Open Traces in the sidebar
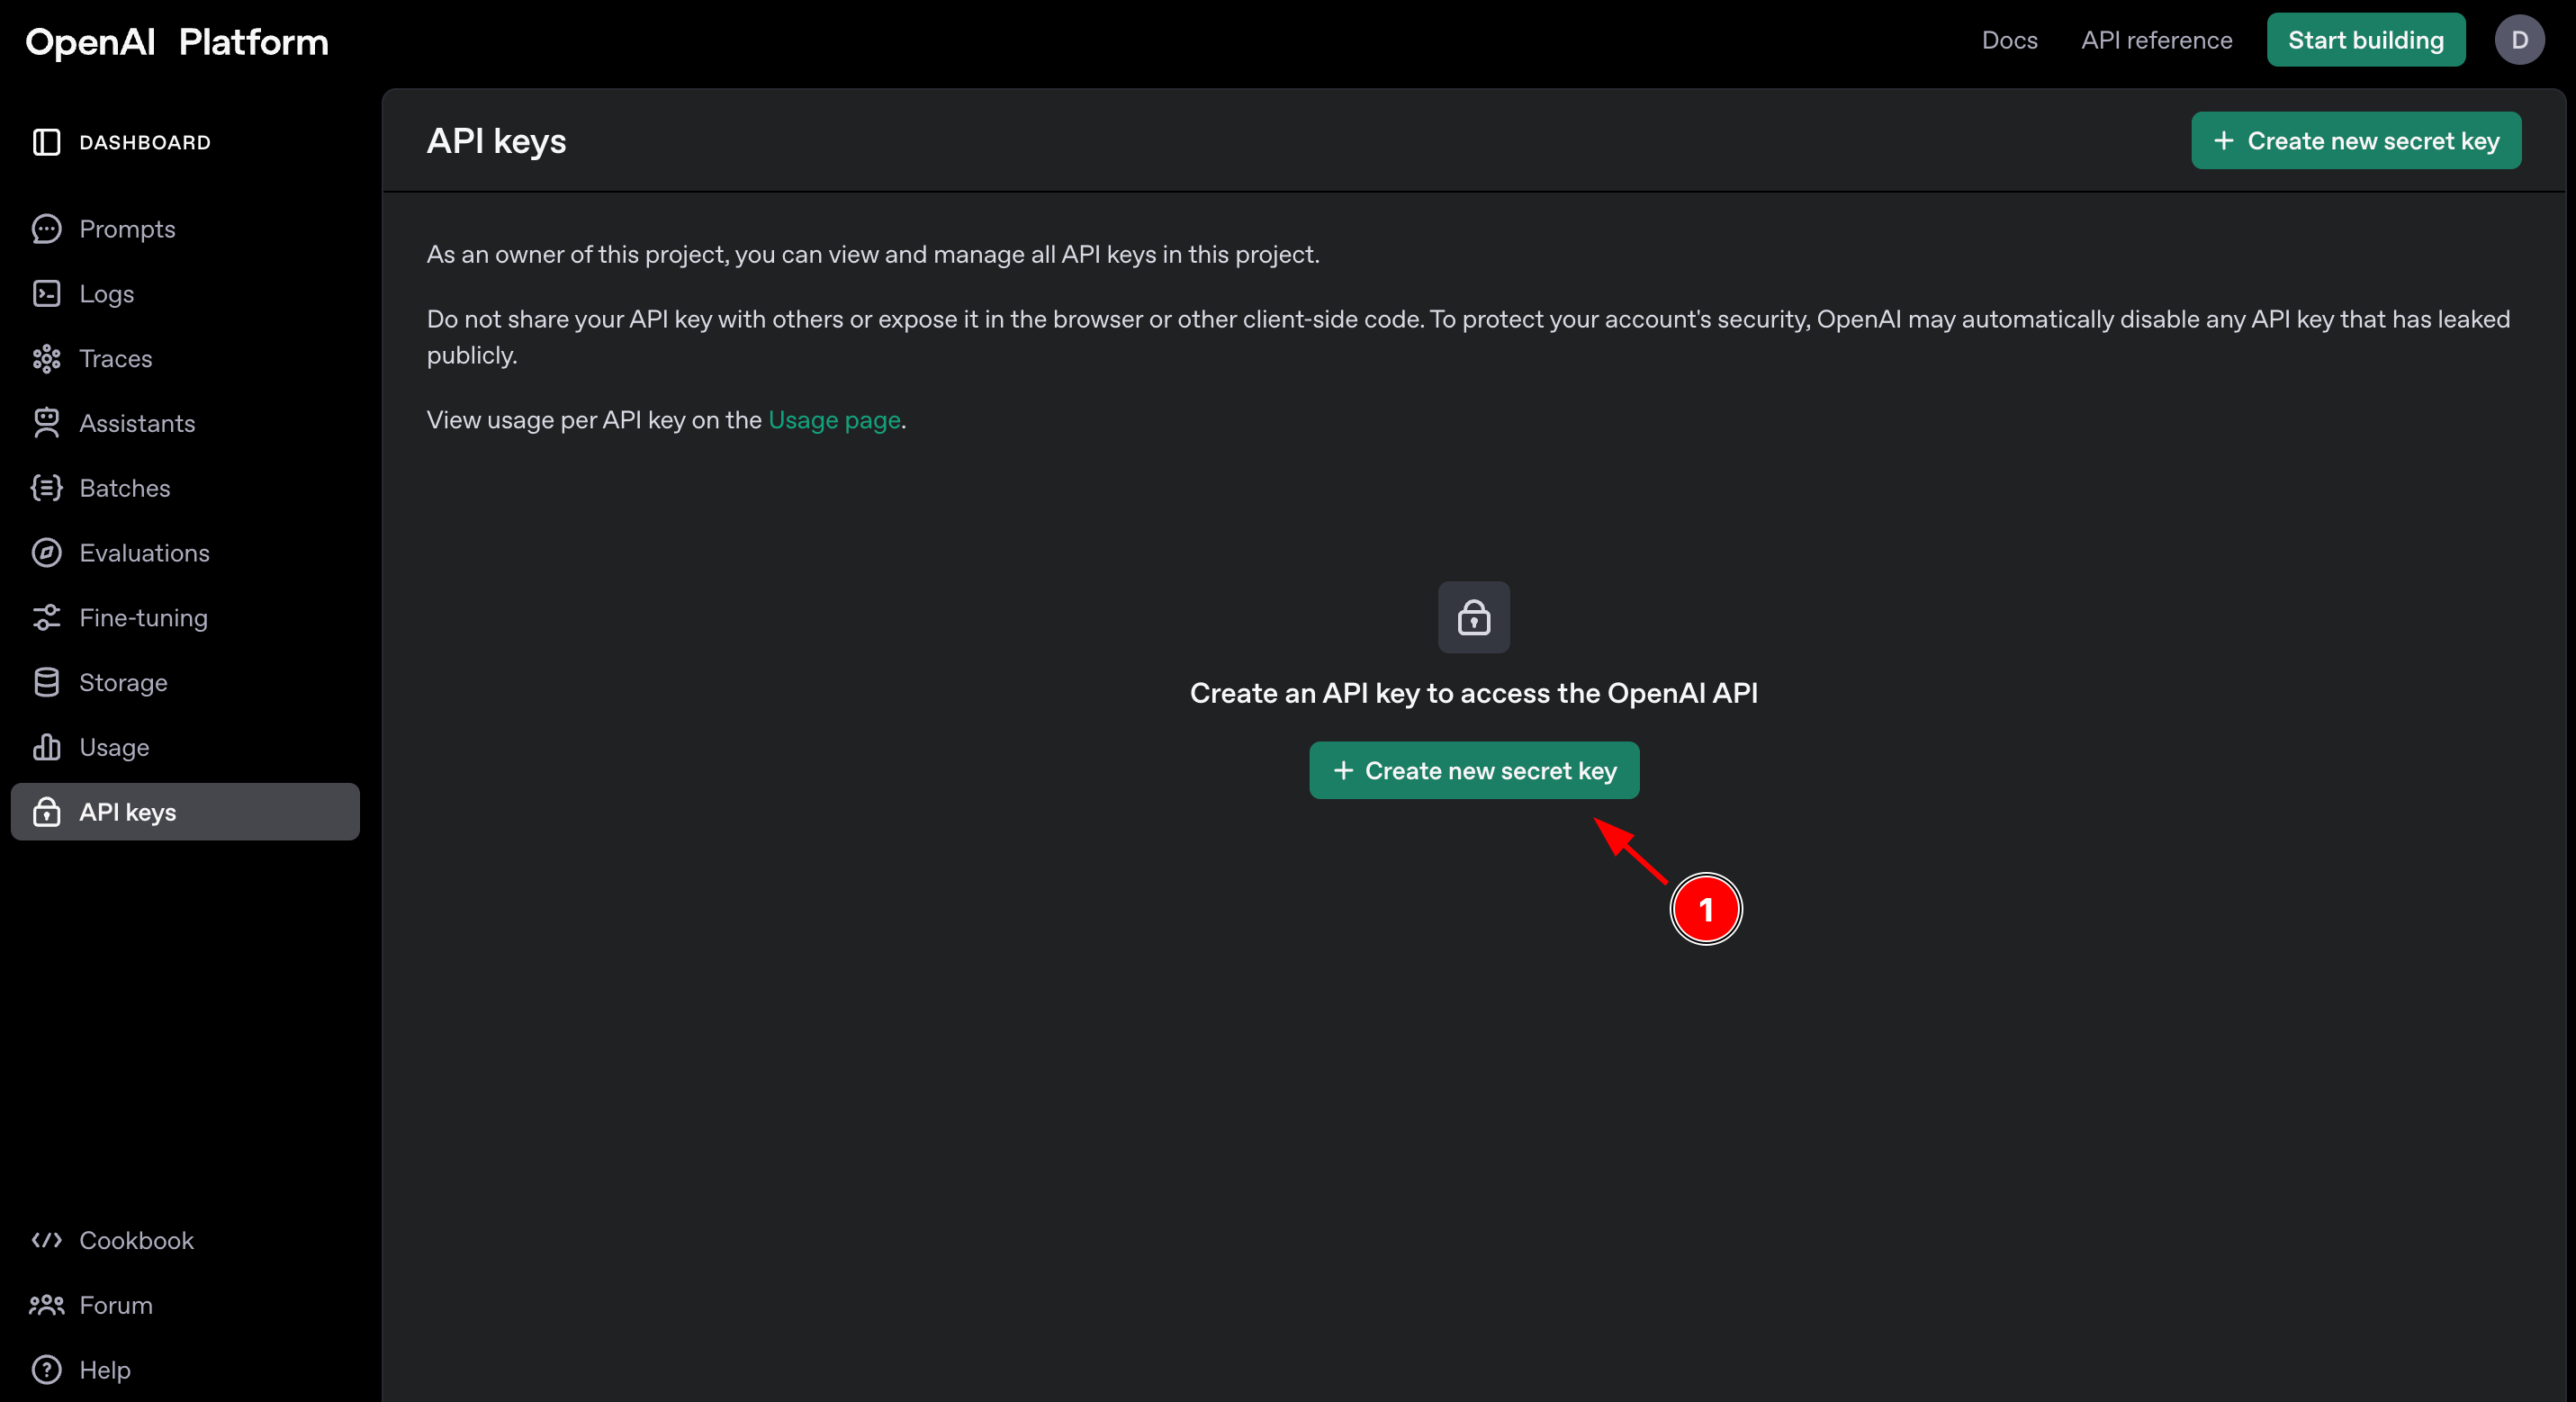Image resolution: width=2576 pixels, height=1402 pixels. 185,359
